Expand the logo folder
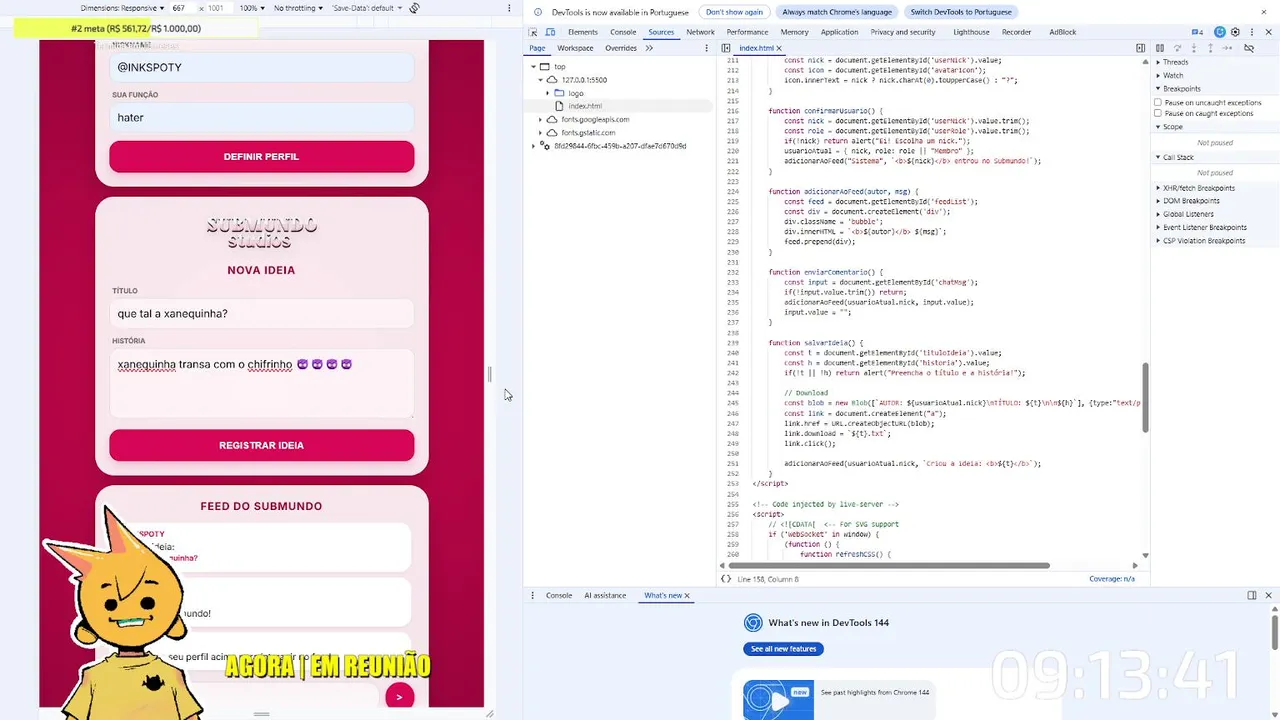 pyautogui.click(x=549, y=93)
